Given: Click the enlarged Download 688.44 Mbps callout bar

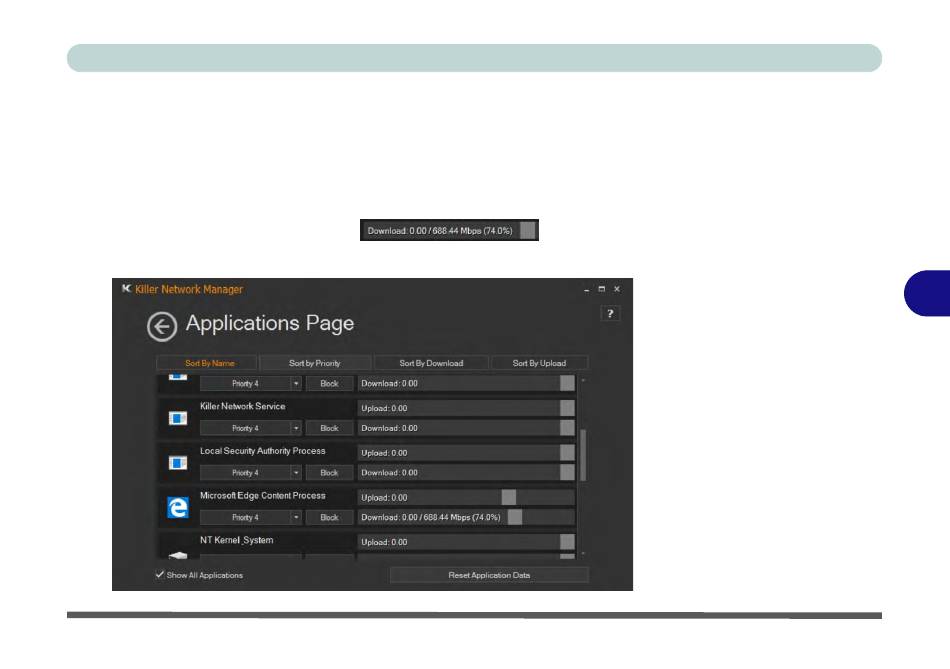Looking at the screenshot, I should [449, 230].
